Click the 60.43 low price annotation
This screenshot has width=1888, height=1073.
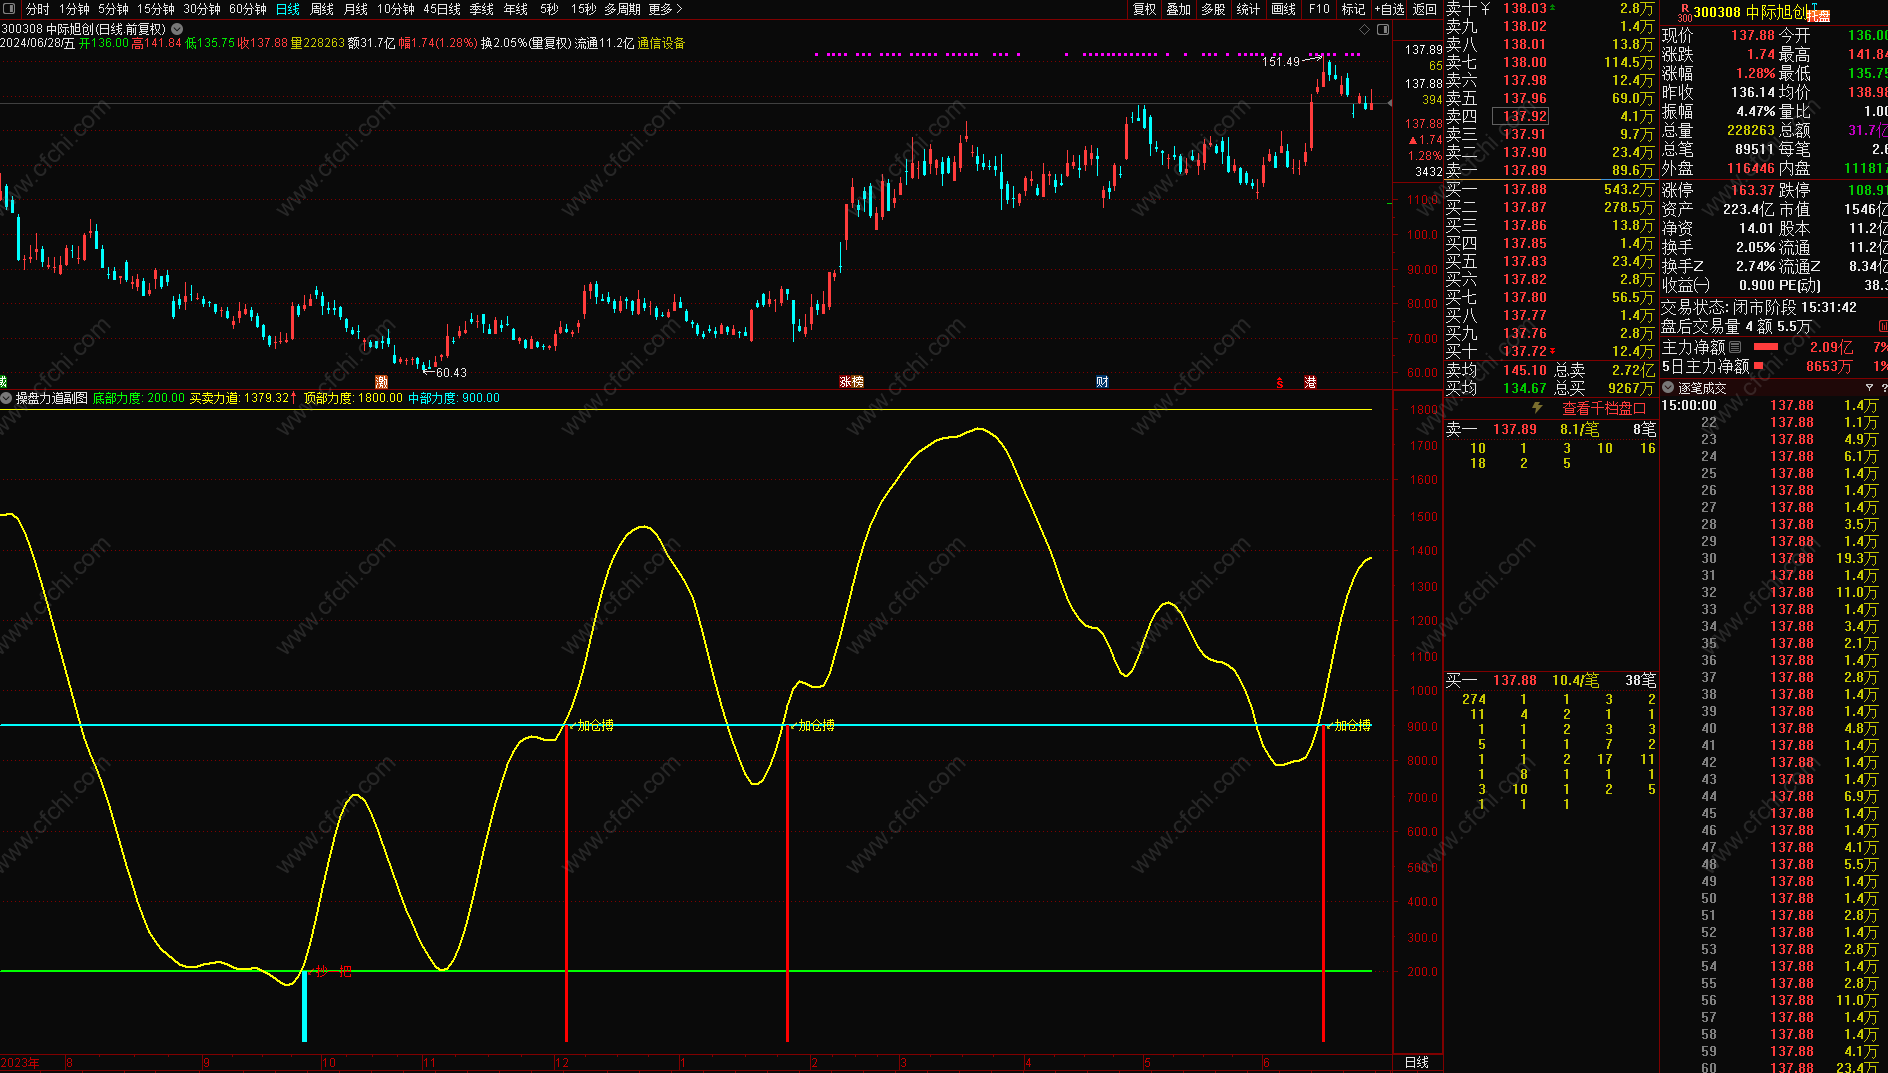pos(451,373)
